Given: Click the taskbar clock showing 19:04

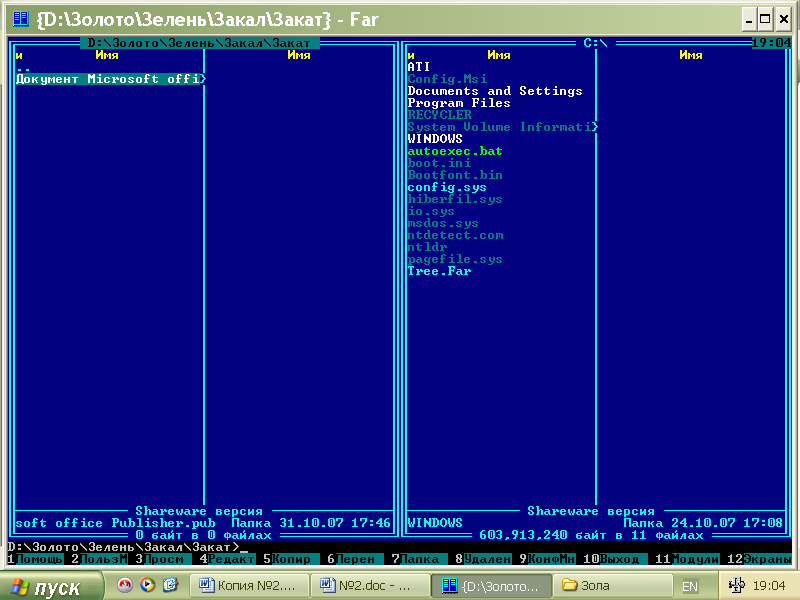Looking at the screenshot, I should (x=769, y=586).
